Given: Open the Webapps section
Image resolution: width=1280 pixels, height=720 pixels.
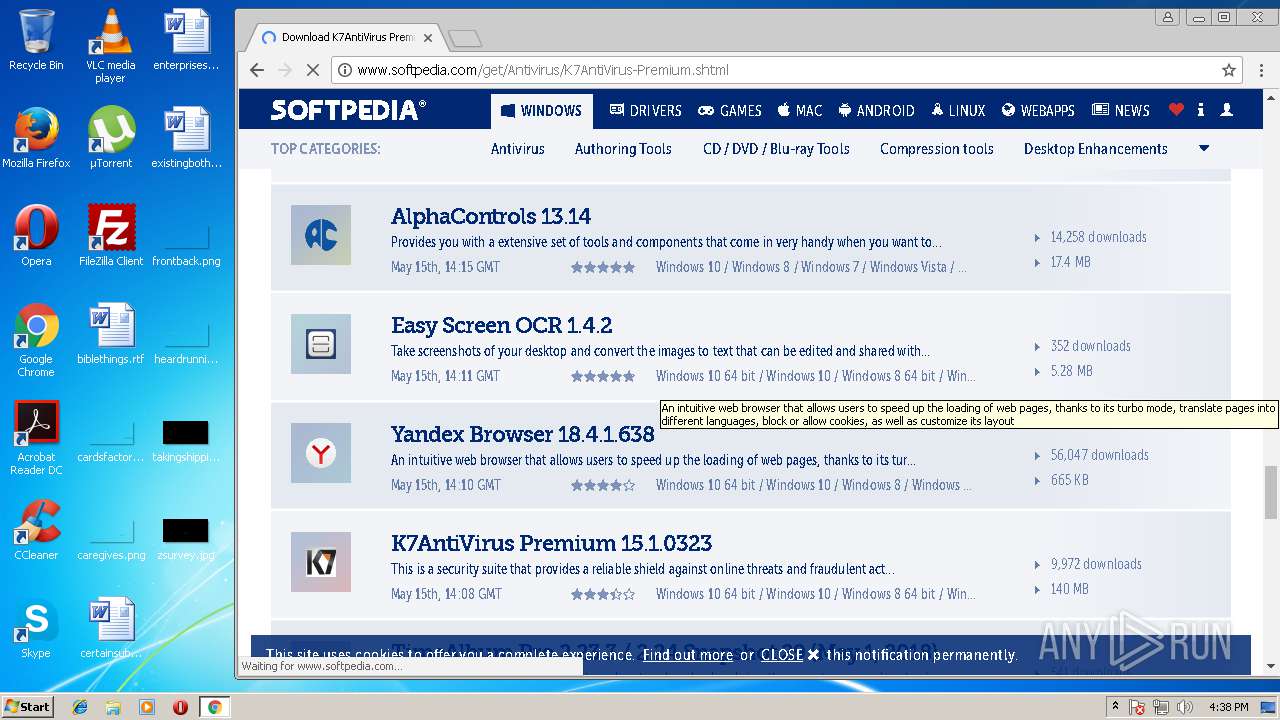Looking at the screenshot, I should point(1038,111).
